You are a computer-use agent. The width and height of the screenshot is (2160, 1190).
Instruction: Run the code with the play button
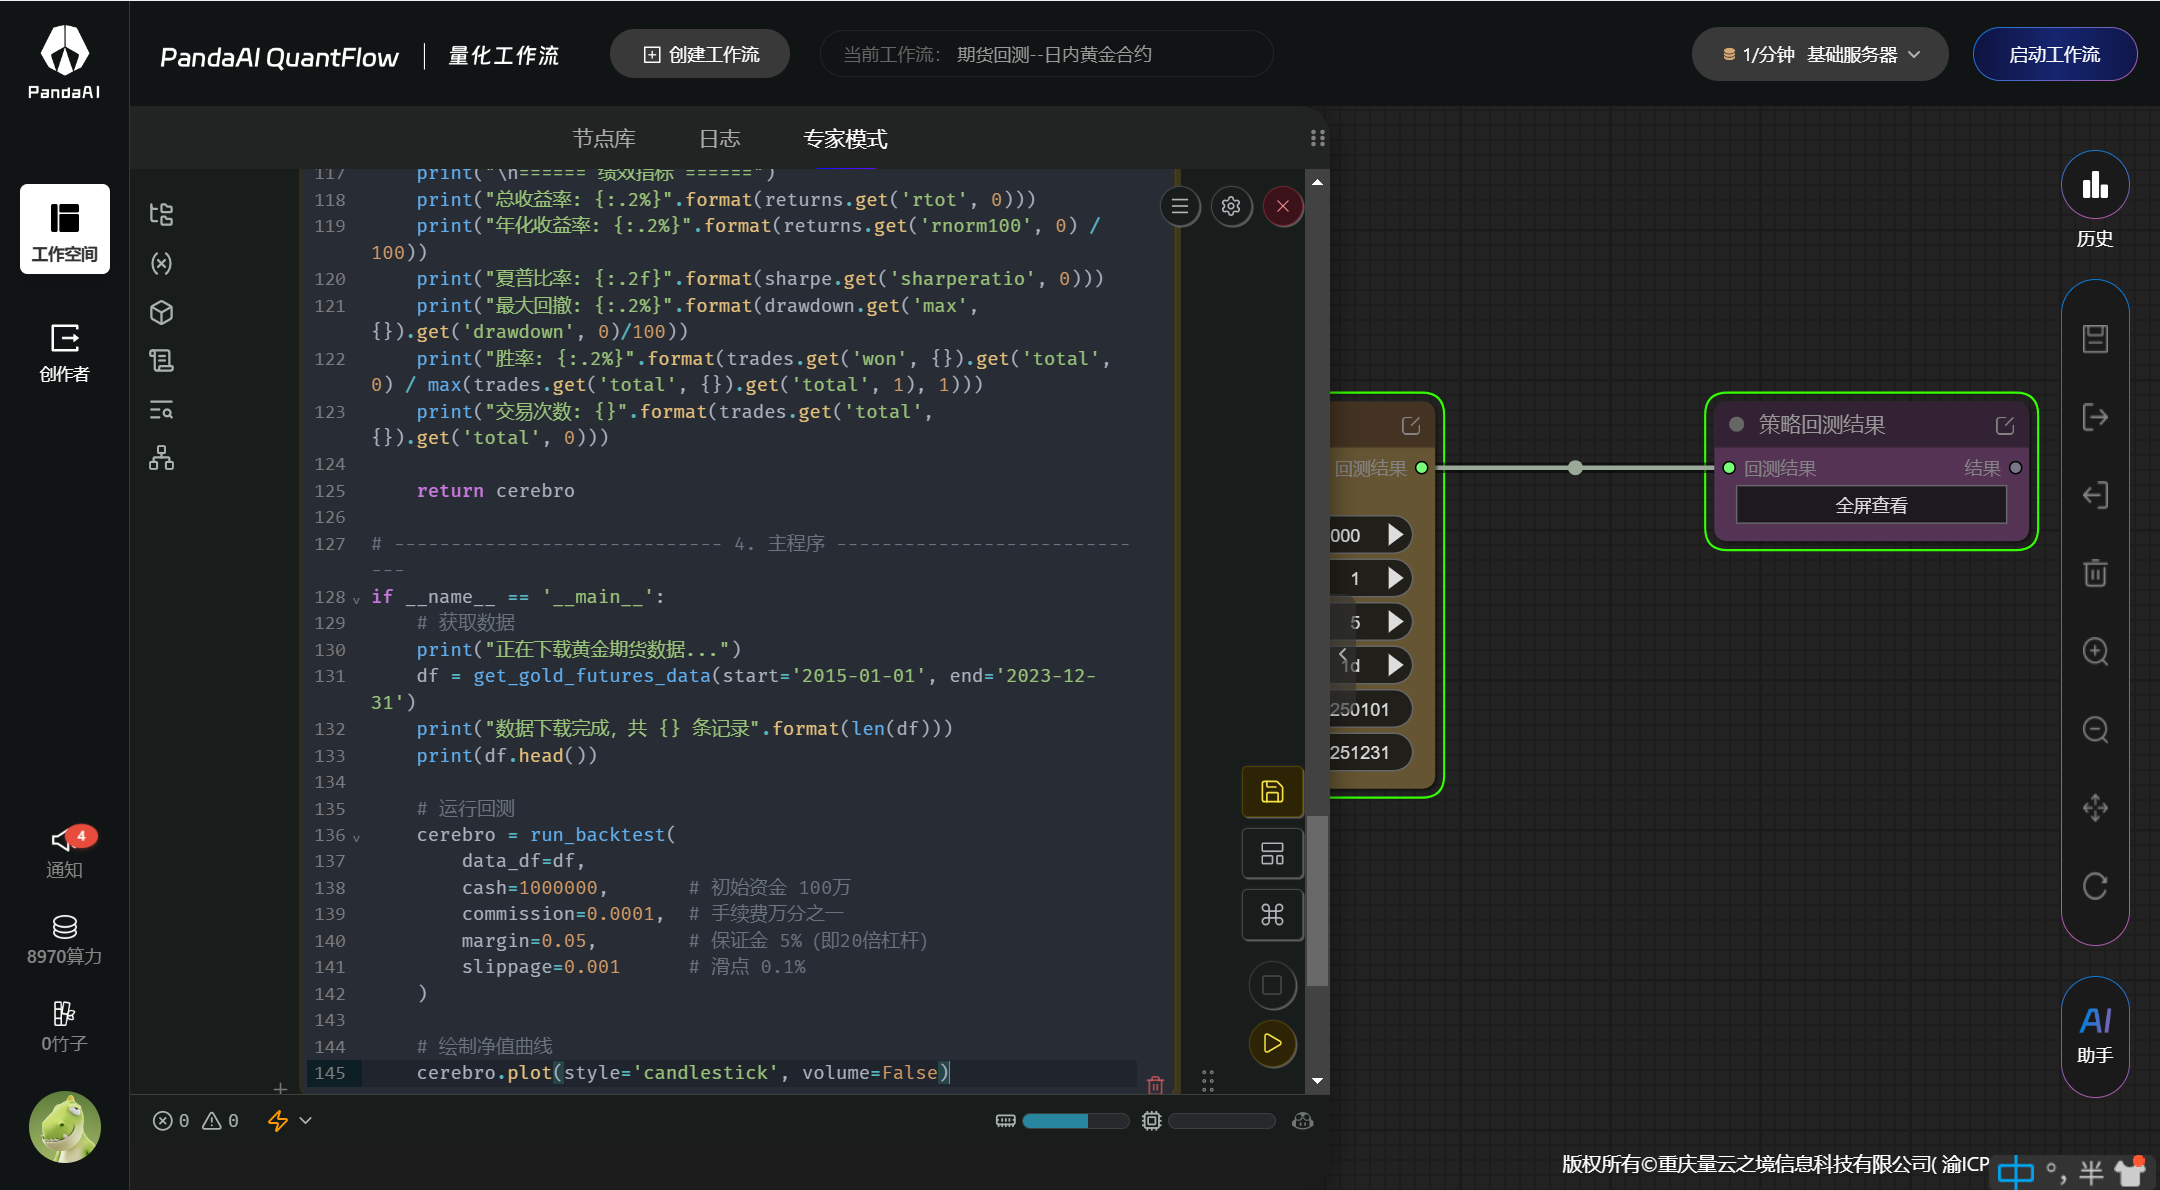(1272, 1044)
